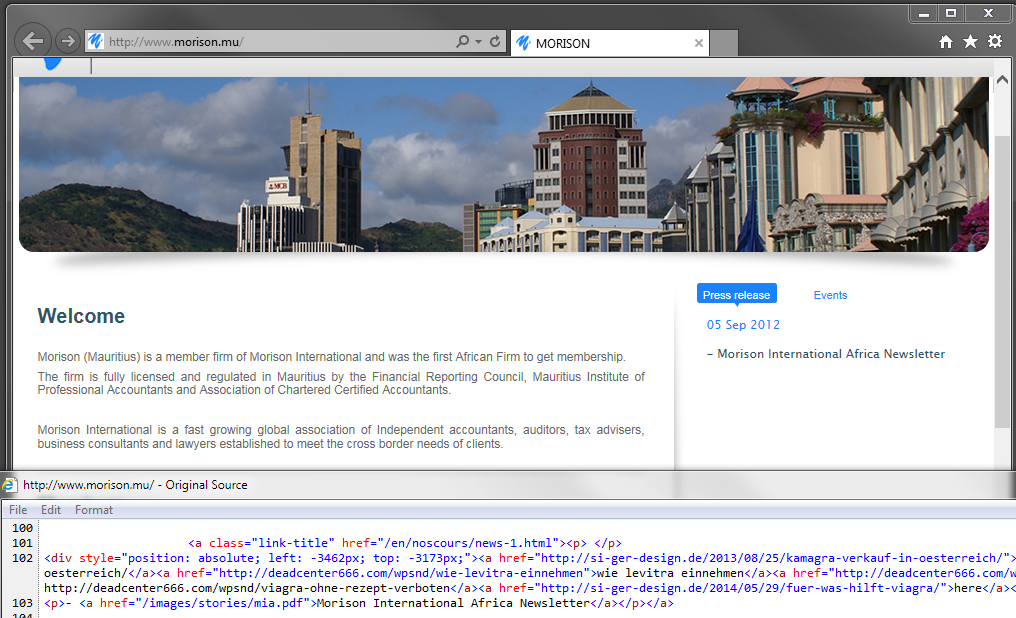The image size is (1016, 618).
Task: Open the Edit menu in Original Source
Action: tap(51, 510)
